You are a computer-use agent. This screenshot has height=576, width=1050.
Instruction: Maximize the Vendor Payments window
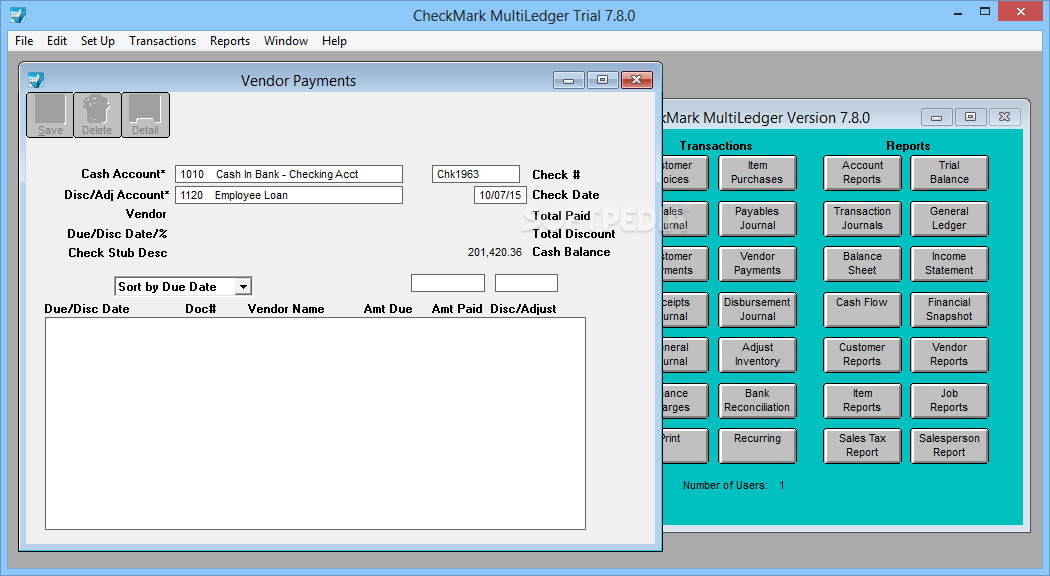coord(603,80)
